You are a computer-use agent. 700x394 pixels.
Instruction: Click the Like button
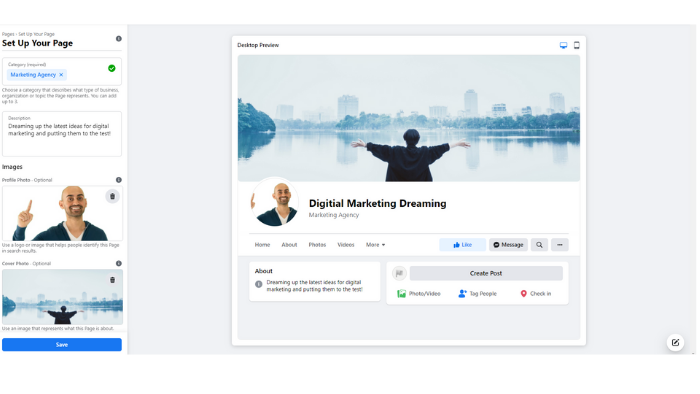462,245
